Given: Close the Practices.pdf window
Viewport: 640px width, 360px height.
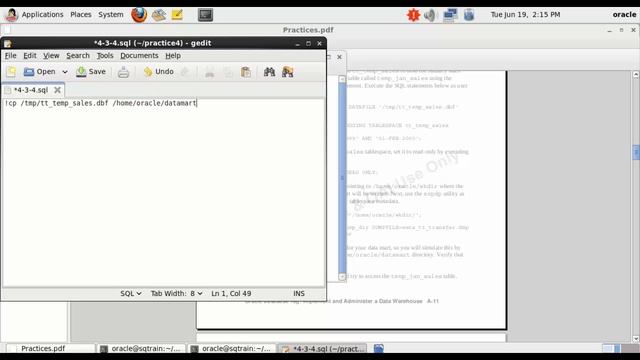Looking at the screenshot, I should (x=633, y=30).
